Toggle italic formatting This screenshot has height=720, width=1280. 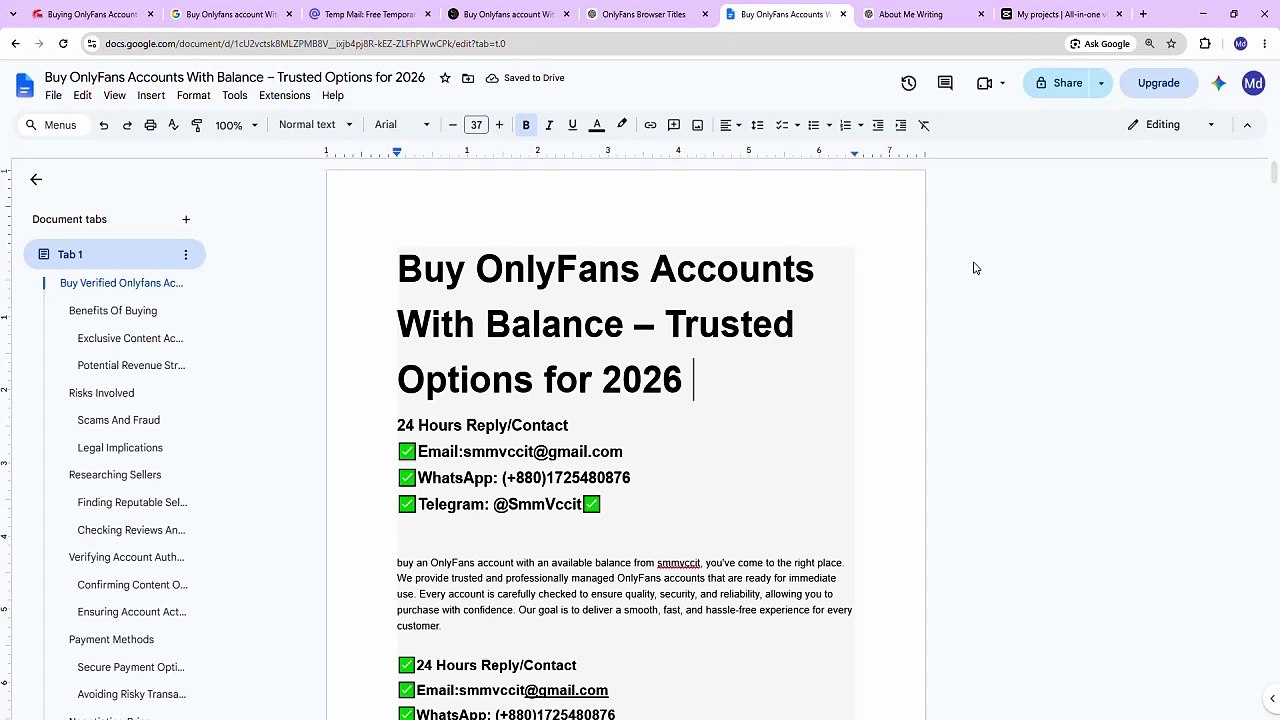(549, 125)
